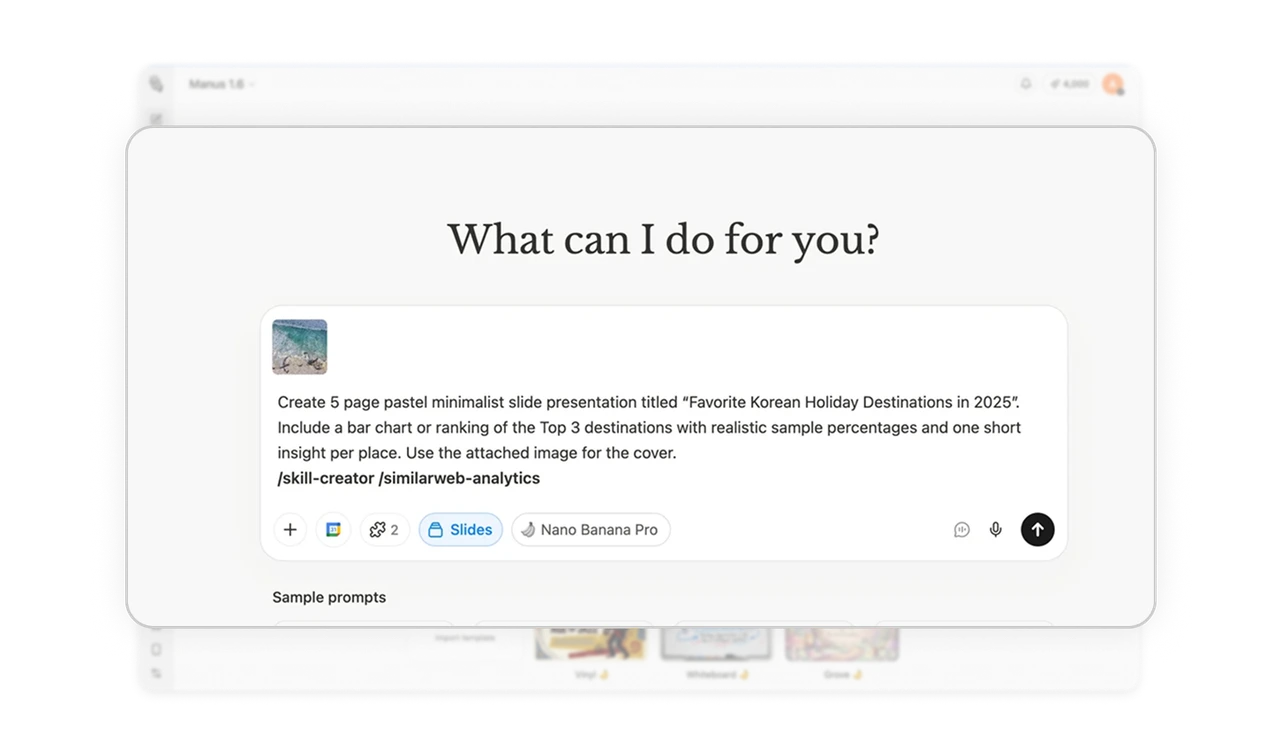Screen dimensions: 1280x754
Task: Click the credits counter in the background window
Action: point(1070,84)
